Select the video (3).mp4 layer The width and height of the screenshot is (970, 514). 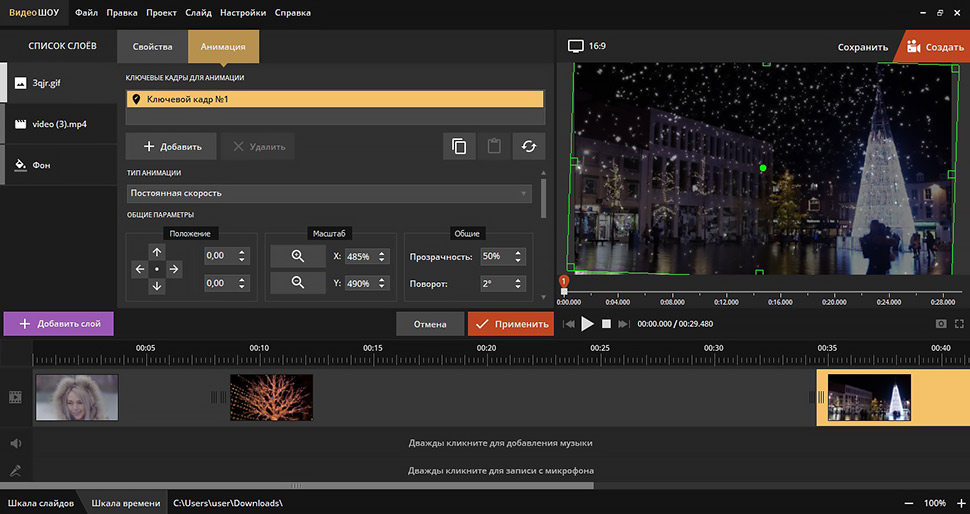[59, 124]
